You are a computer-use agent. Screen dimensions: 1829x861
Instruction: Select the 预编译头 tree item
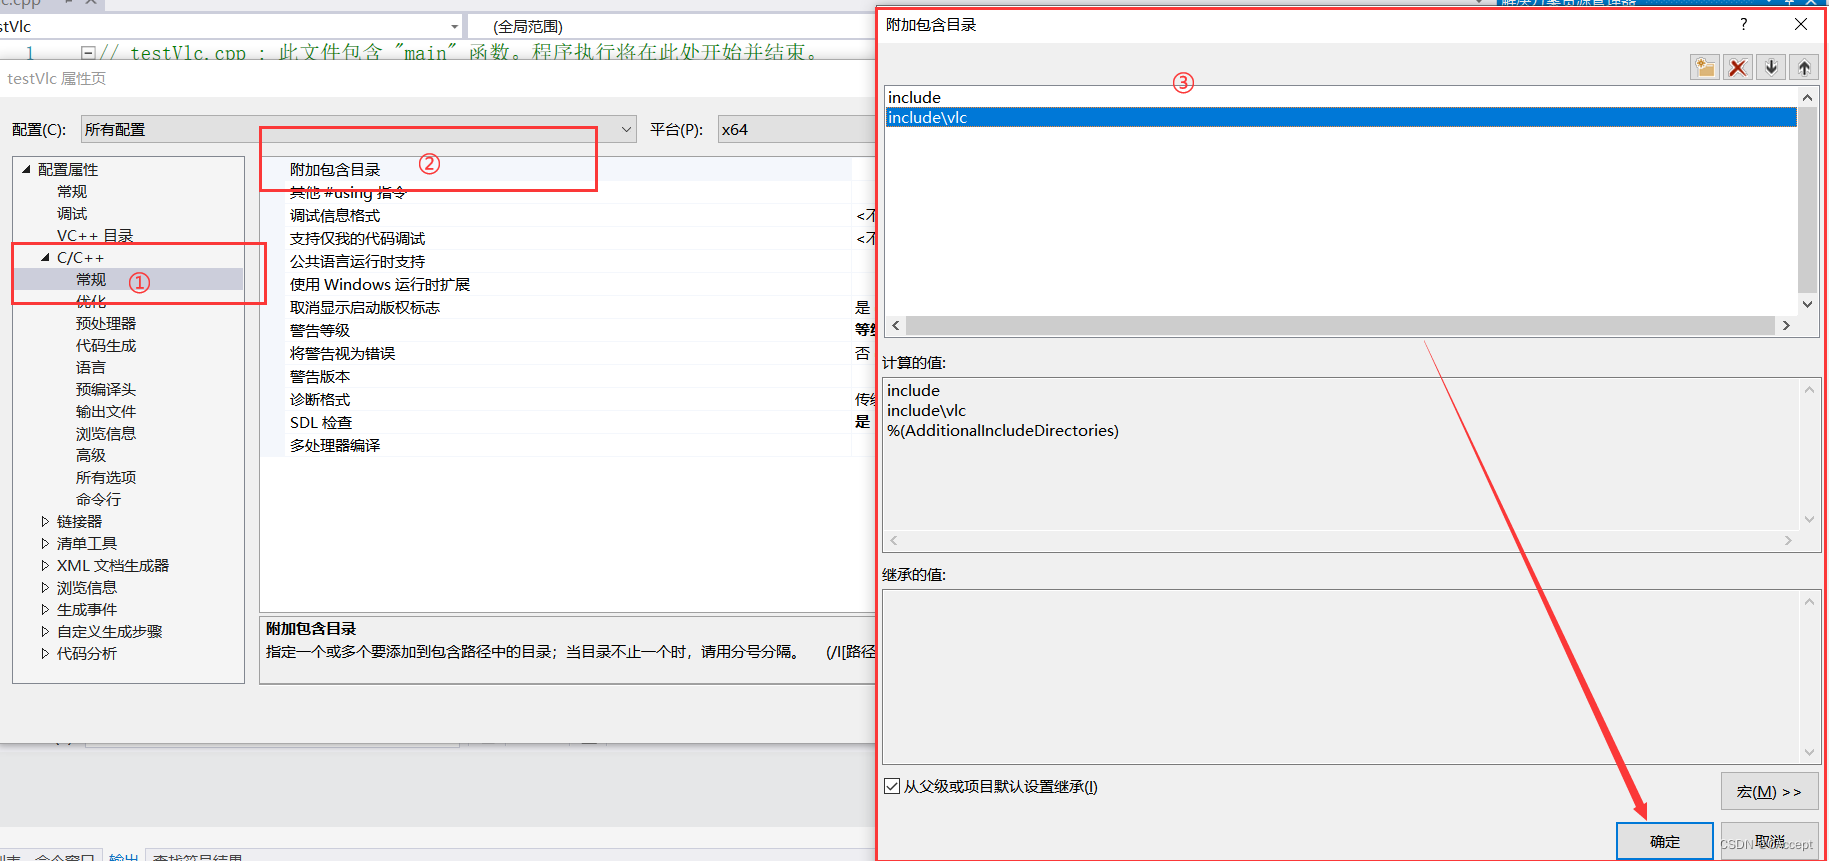point(106,389)
